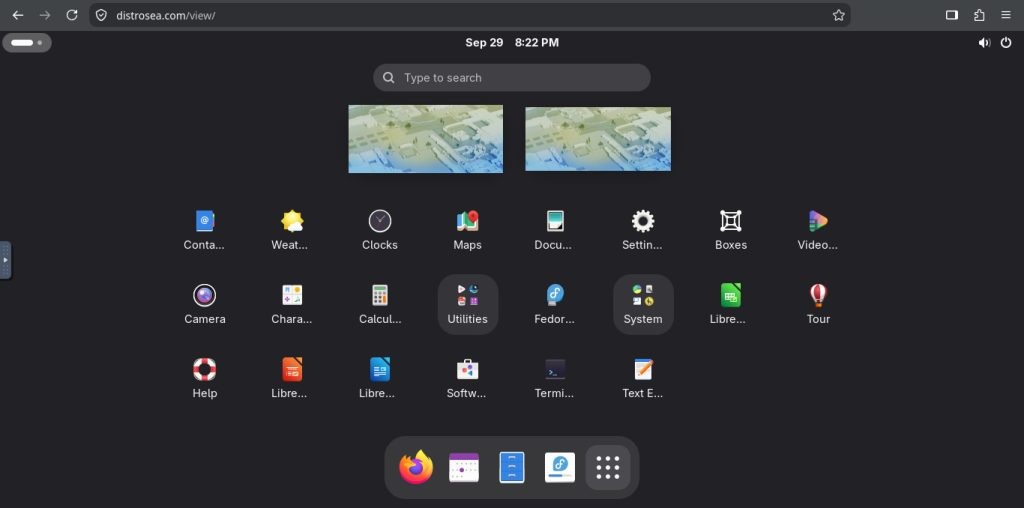Launch Firefox from the dock
Screen dimensions: 1024x508
coord(416,468)
